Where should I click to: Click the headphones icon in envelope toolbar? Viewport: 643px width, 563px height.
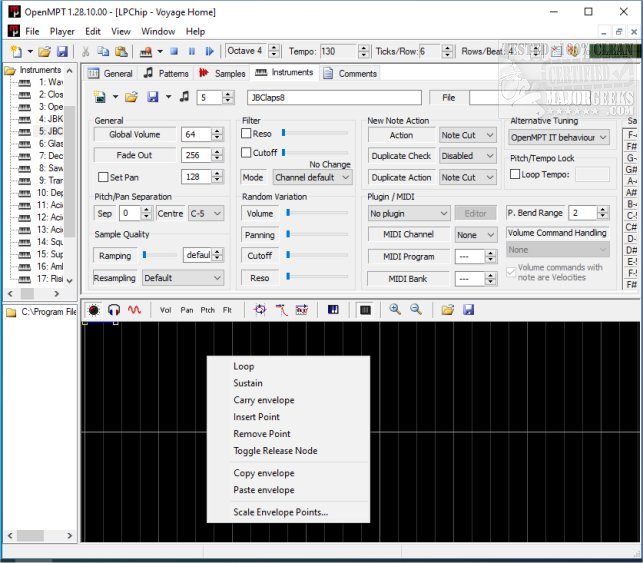114,310
